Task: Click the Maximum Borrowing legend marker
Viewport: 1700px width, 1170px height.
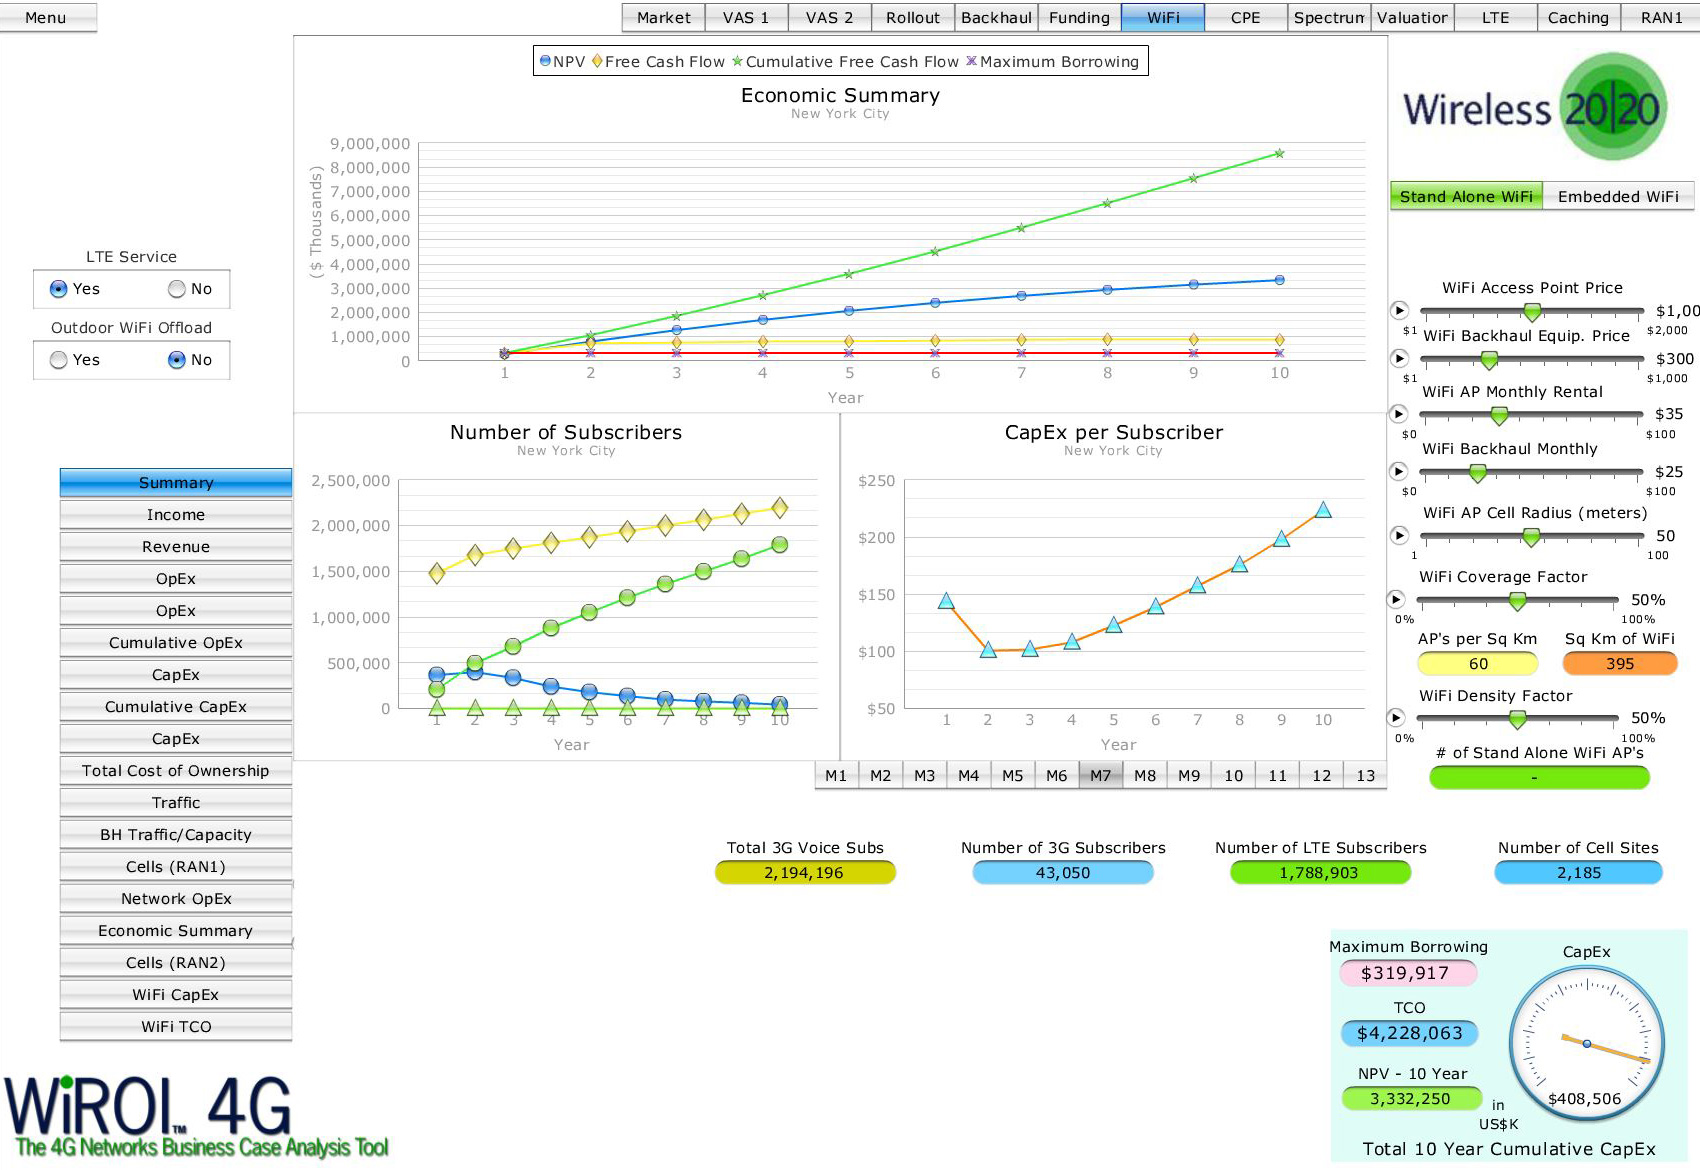Action: (x=971, y=61)
